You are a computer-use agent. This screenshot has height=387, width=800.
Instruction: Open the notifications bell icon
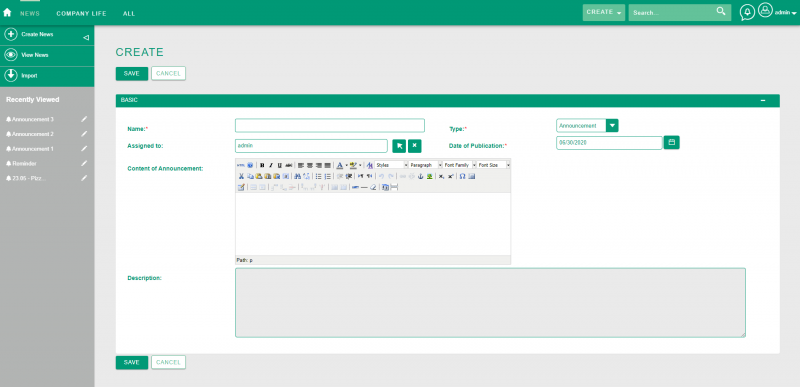[x=747, y=12]
